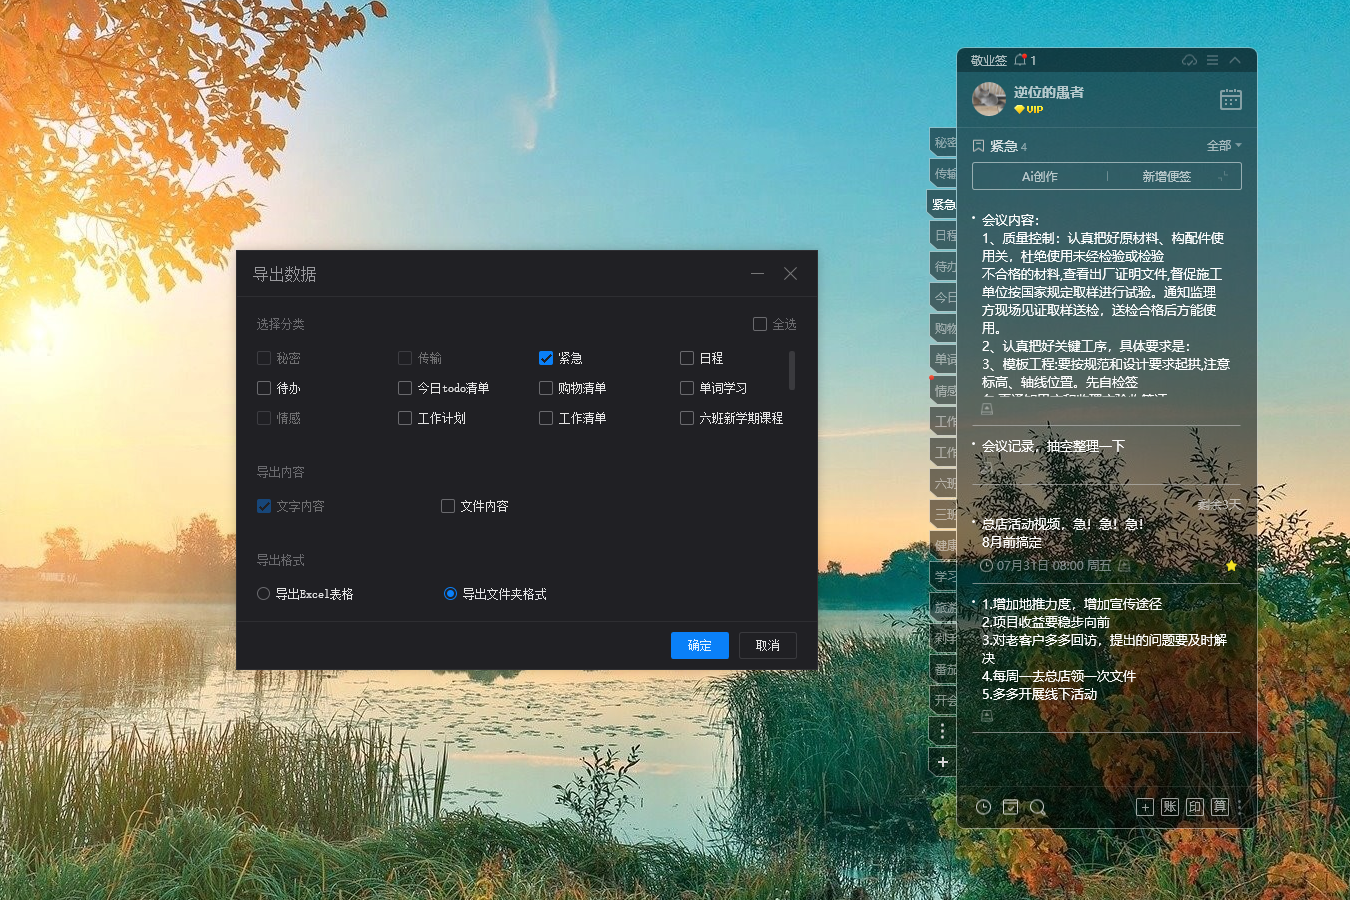Click the Ai创作 button
The image size is (1350, 900).
click(x=1040, y=176)
